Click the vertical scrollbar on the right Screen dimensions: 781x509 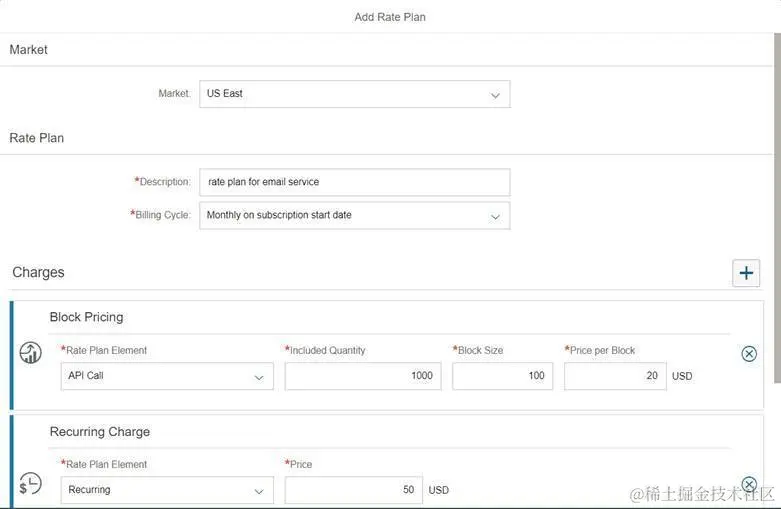point(777,208)
